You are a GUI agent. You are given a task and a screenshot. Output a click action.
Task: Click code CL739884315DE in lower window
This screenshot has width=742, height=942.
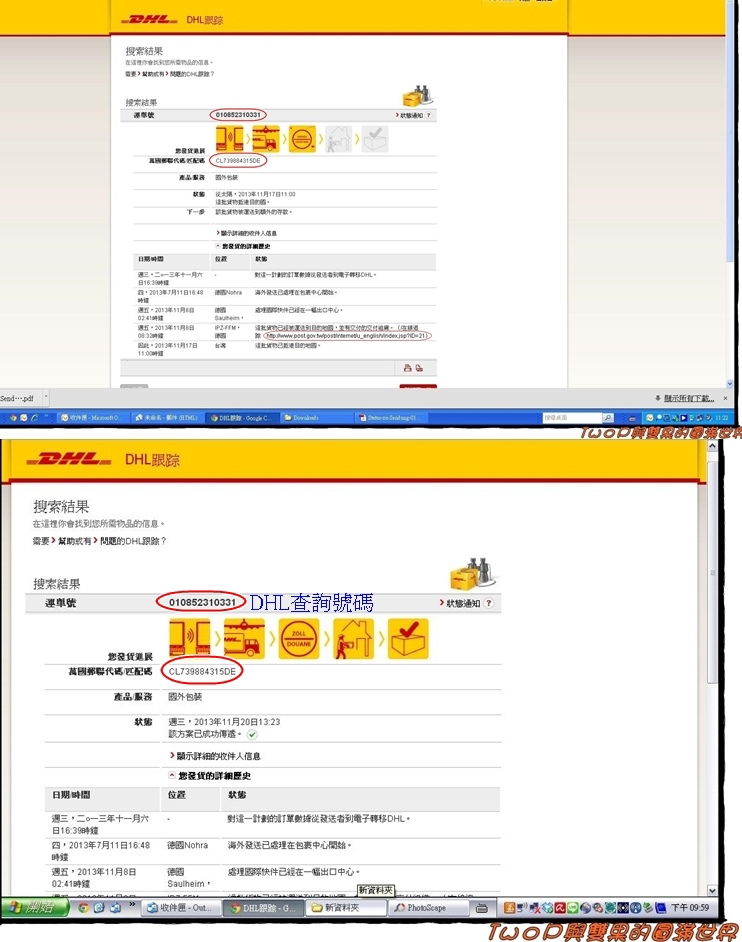(x=202, y=672)
